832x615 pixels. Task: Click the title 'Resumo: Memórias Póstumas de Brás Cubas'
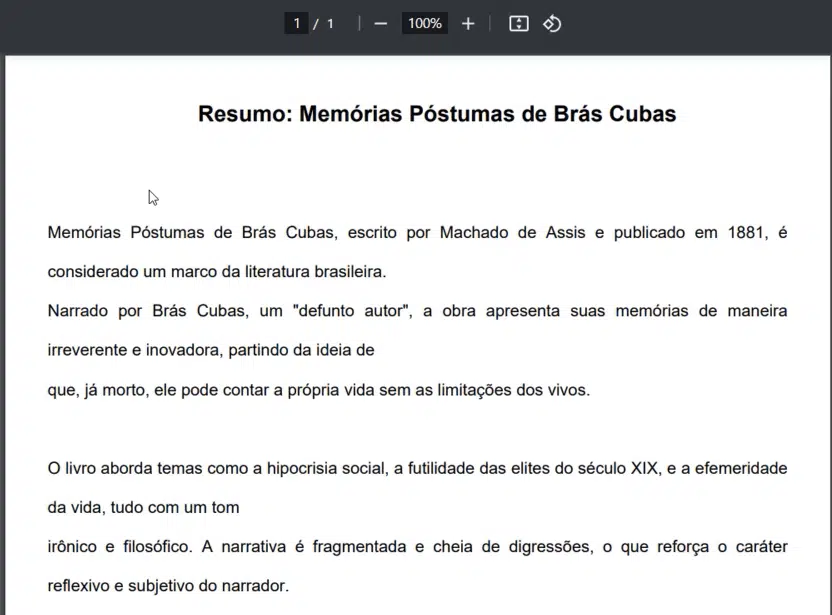[x=437, y=114]
